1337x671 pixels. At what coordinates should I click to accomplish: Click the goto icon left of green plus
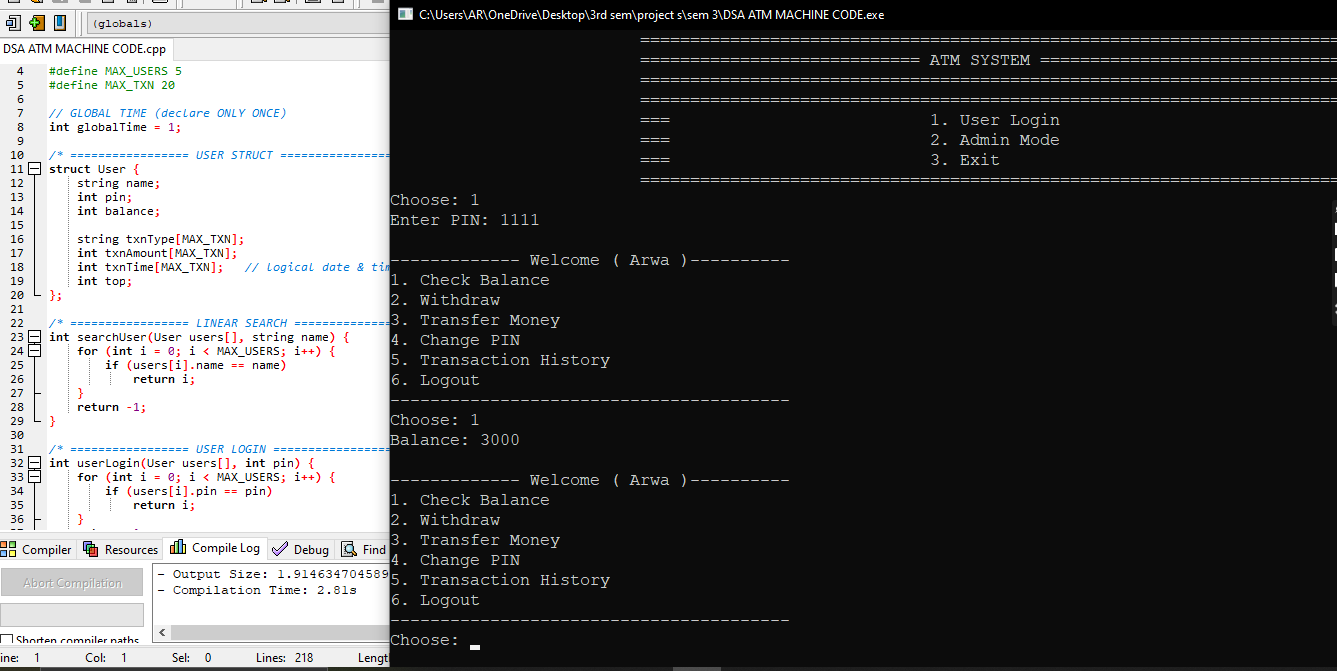(12, 22)
